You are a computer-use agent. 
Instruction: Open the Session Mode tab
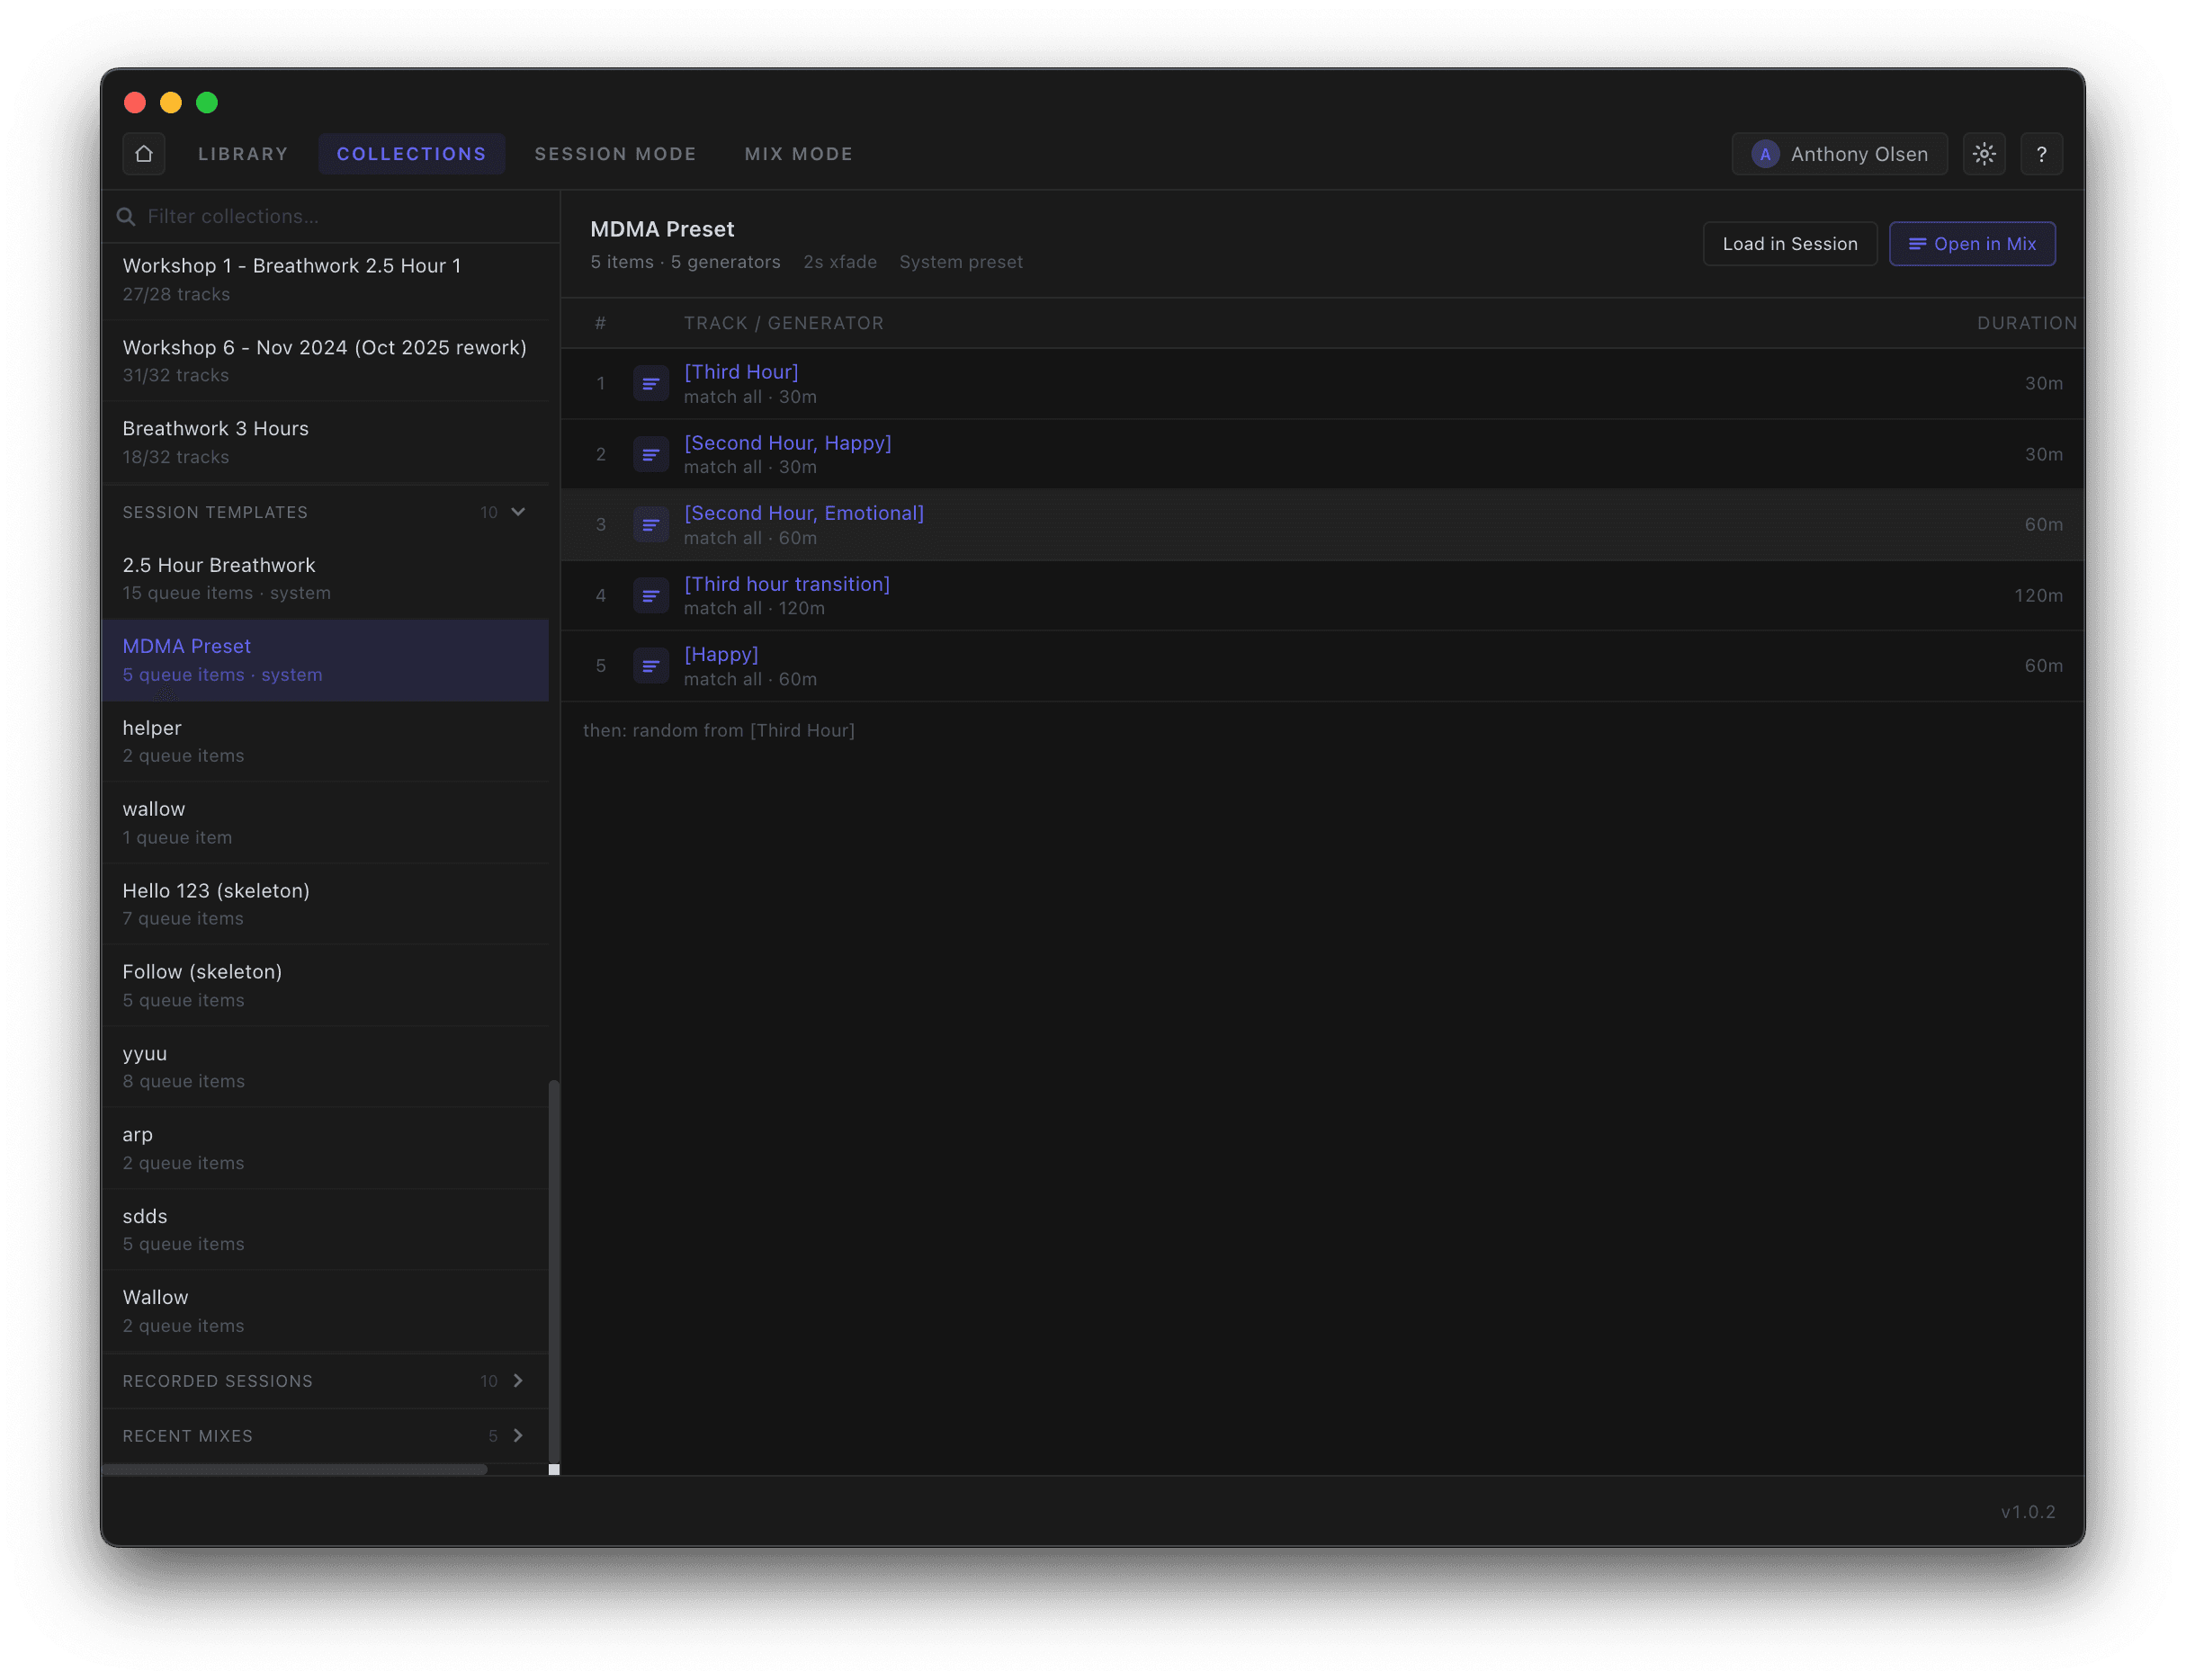615,154
